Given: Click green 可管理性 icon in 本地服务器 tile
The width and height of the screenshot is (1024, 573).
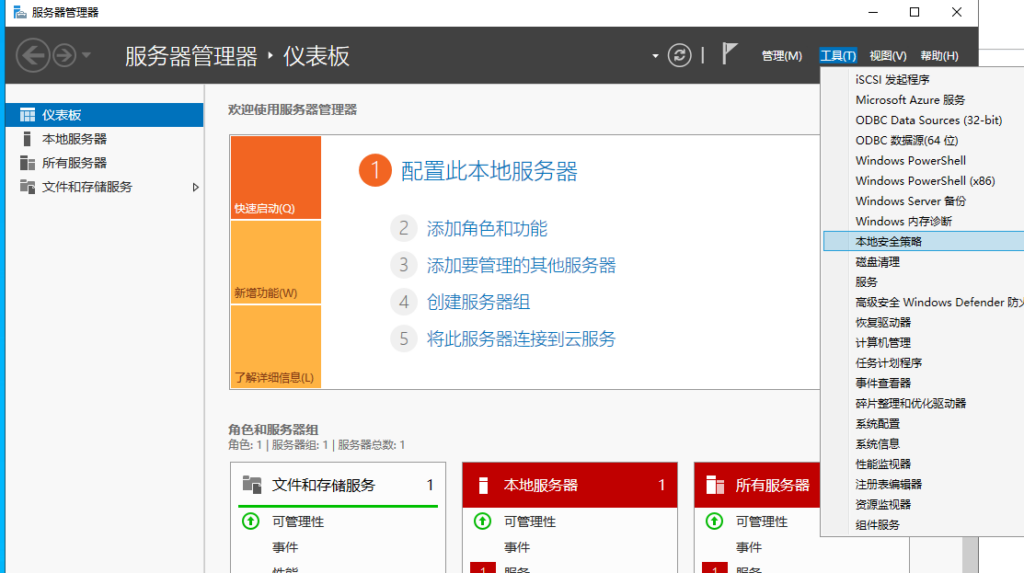Looking at the screenshot, I should coord(482,521).
